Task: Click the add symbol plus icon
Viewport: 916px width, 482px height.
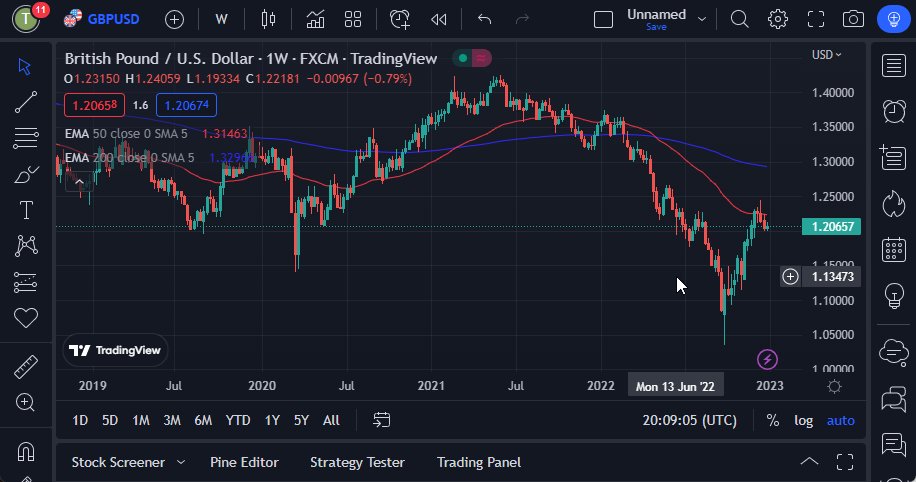Action: pyautogui.click(x=174, y=19)
